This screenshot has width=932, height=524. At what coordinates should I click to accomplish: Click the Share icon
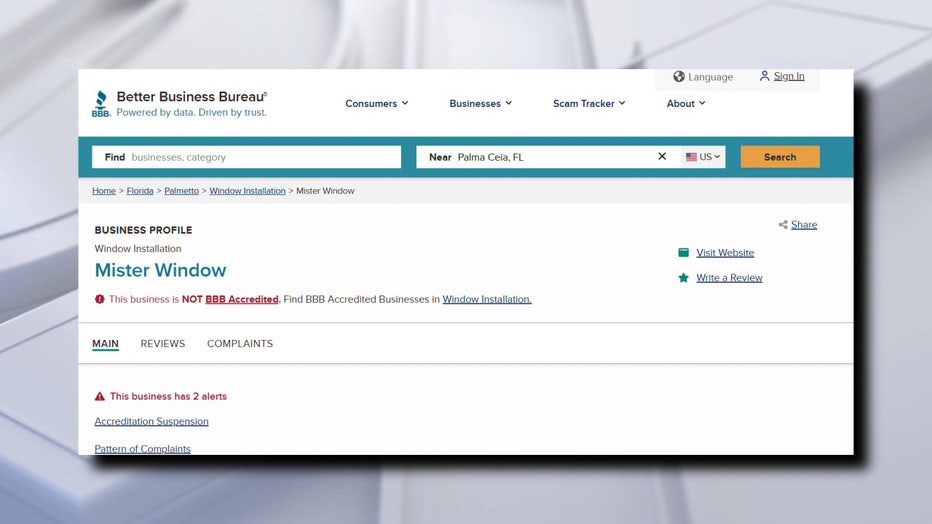tap(783, 225)
